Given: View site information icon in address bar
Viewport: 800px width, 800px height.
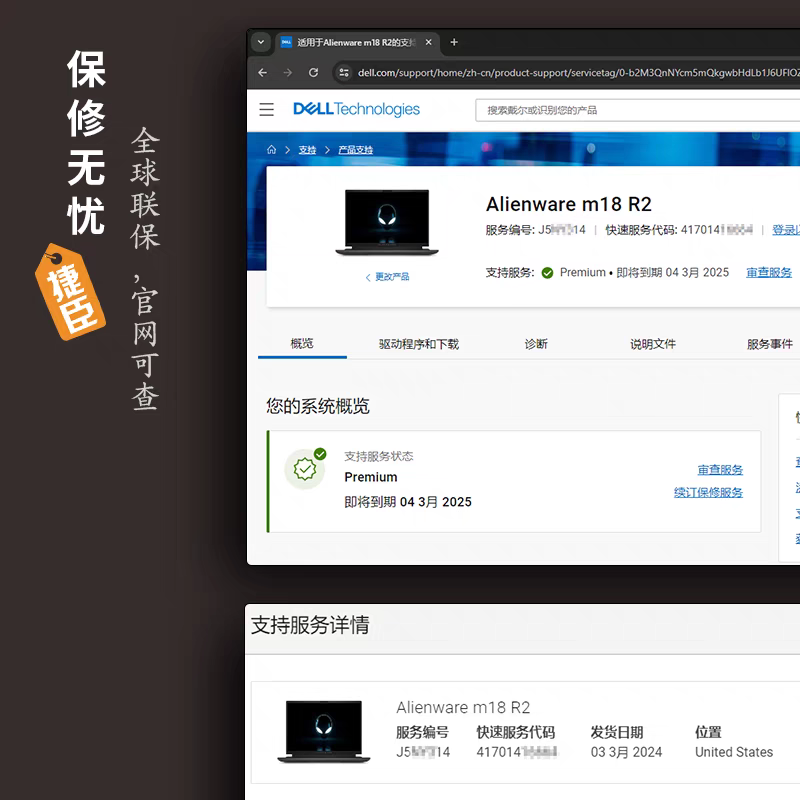Looking at the screenshot, I should click(344, 73).
